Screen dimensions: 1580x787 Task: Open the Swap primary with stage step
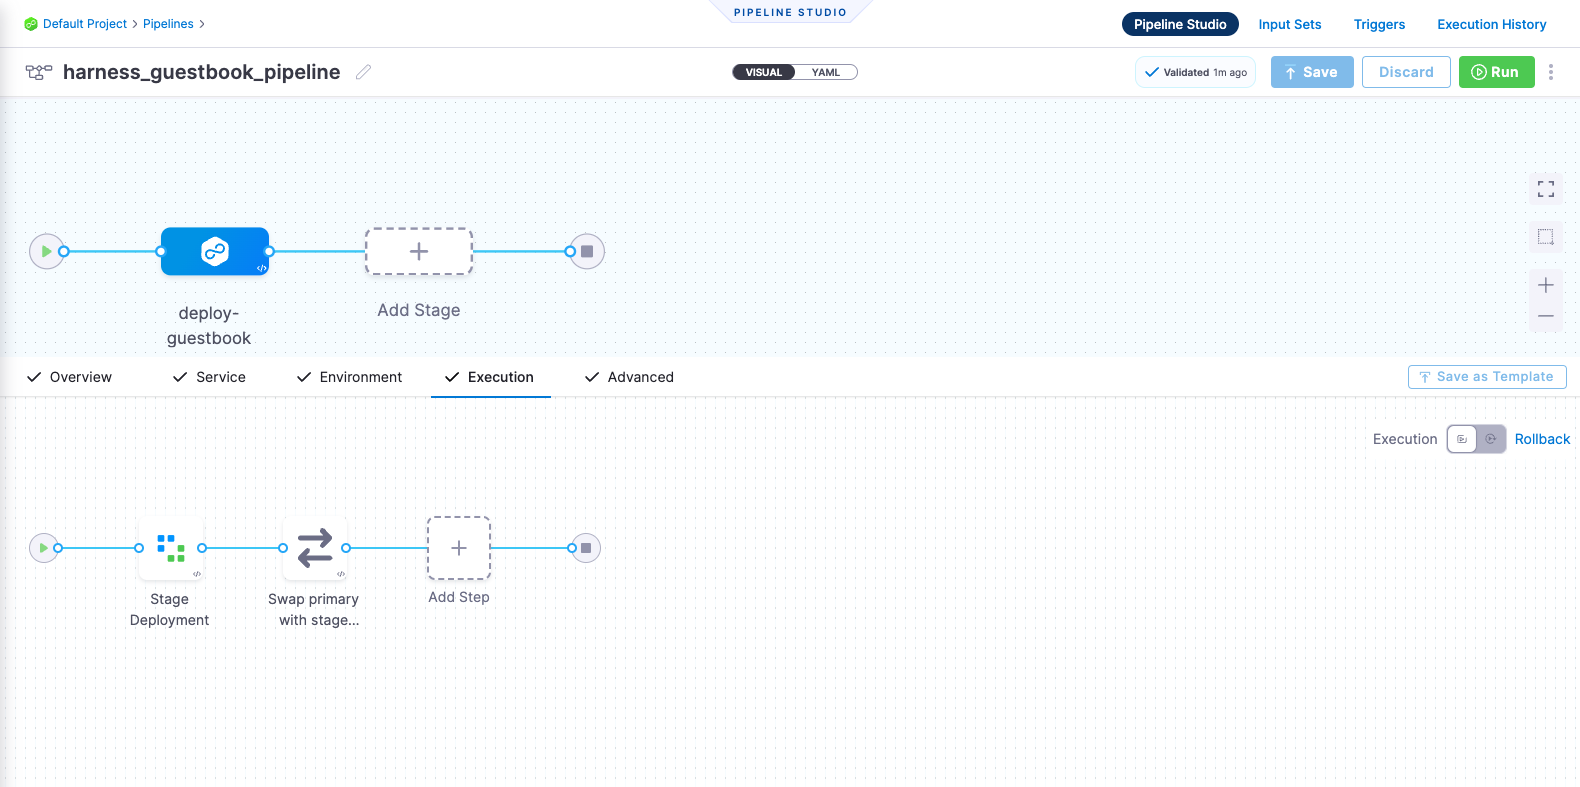pos(315,548)
